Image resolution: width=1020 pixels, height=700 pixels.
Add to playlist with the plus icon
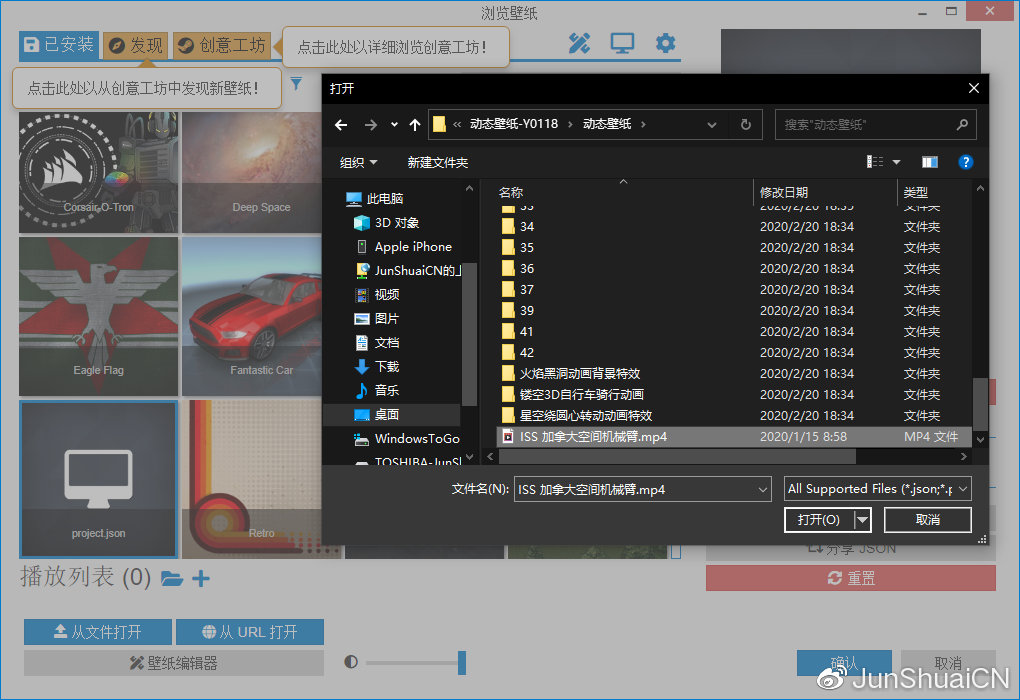(201, 578)
